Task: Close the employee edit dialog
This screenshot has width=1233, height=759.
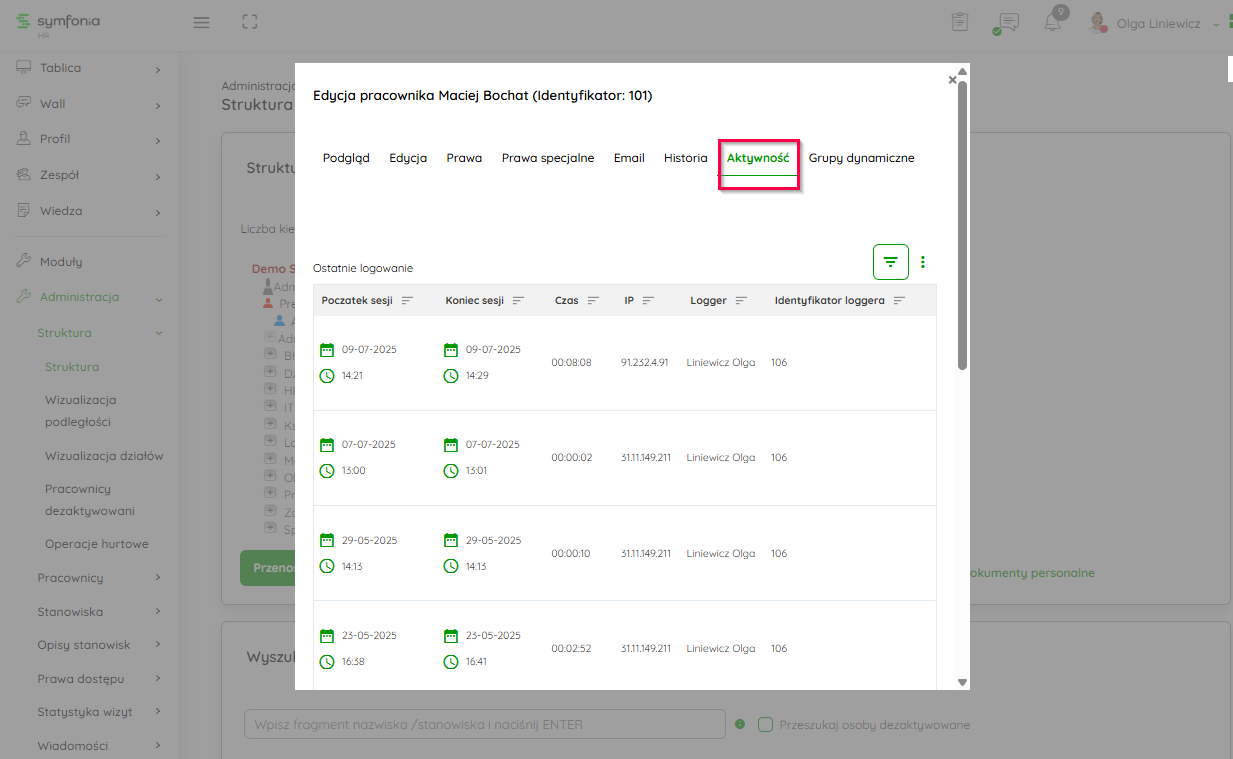Action: tap(952, 80)
